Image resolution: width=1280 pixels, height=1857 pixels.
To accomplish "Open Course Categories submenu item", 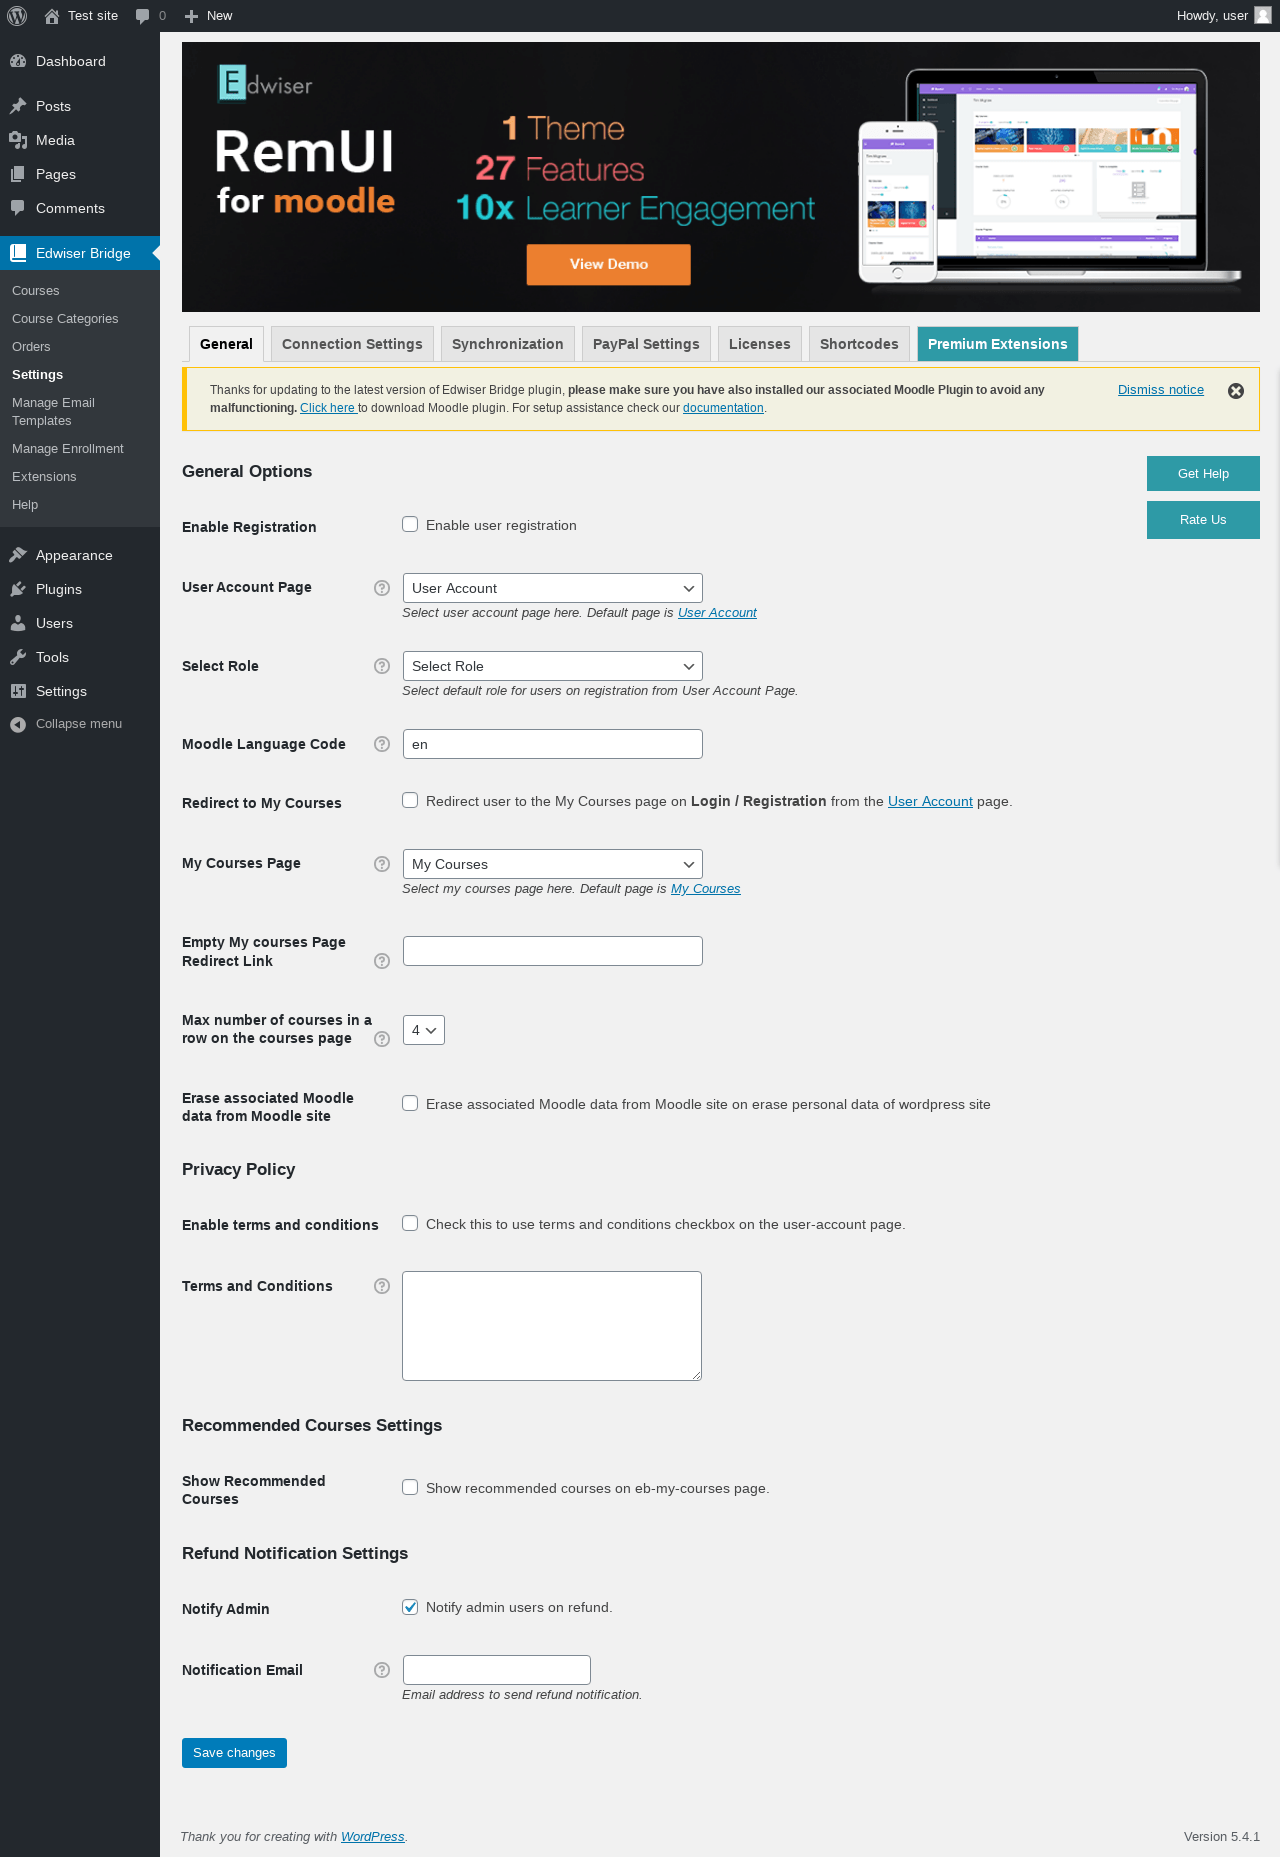I will click(65, 319).
